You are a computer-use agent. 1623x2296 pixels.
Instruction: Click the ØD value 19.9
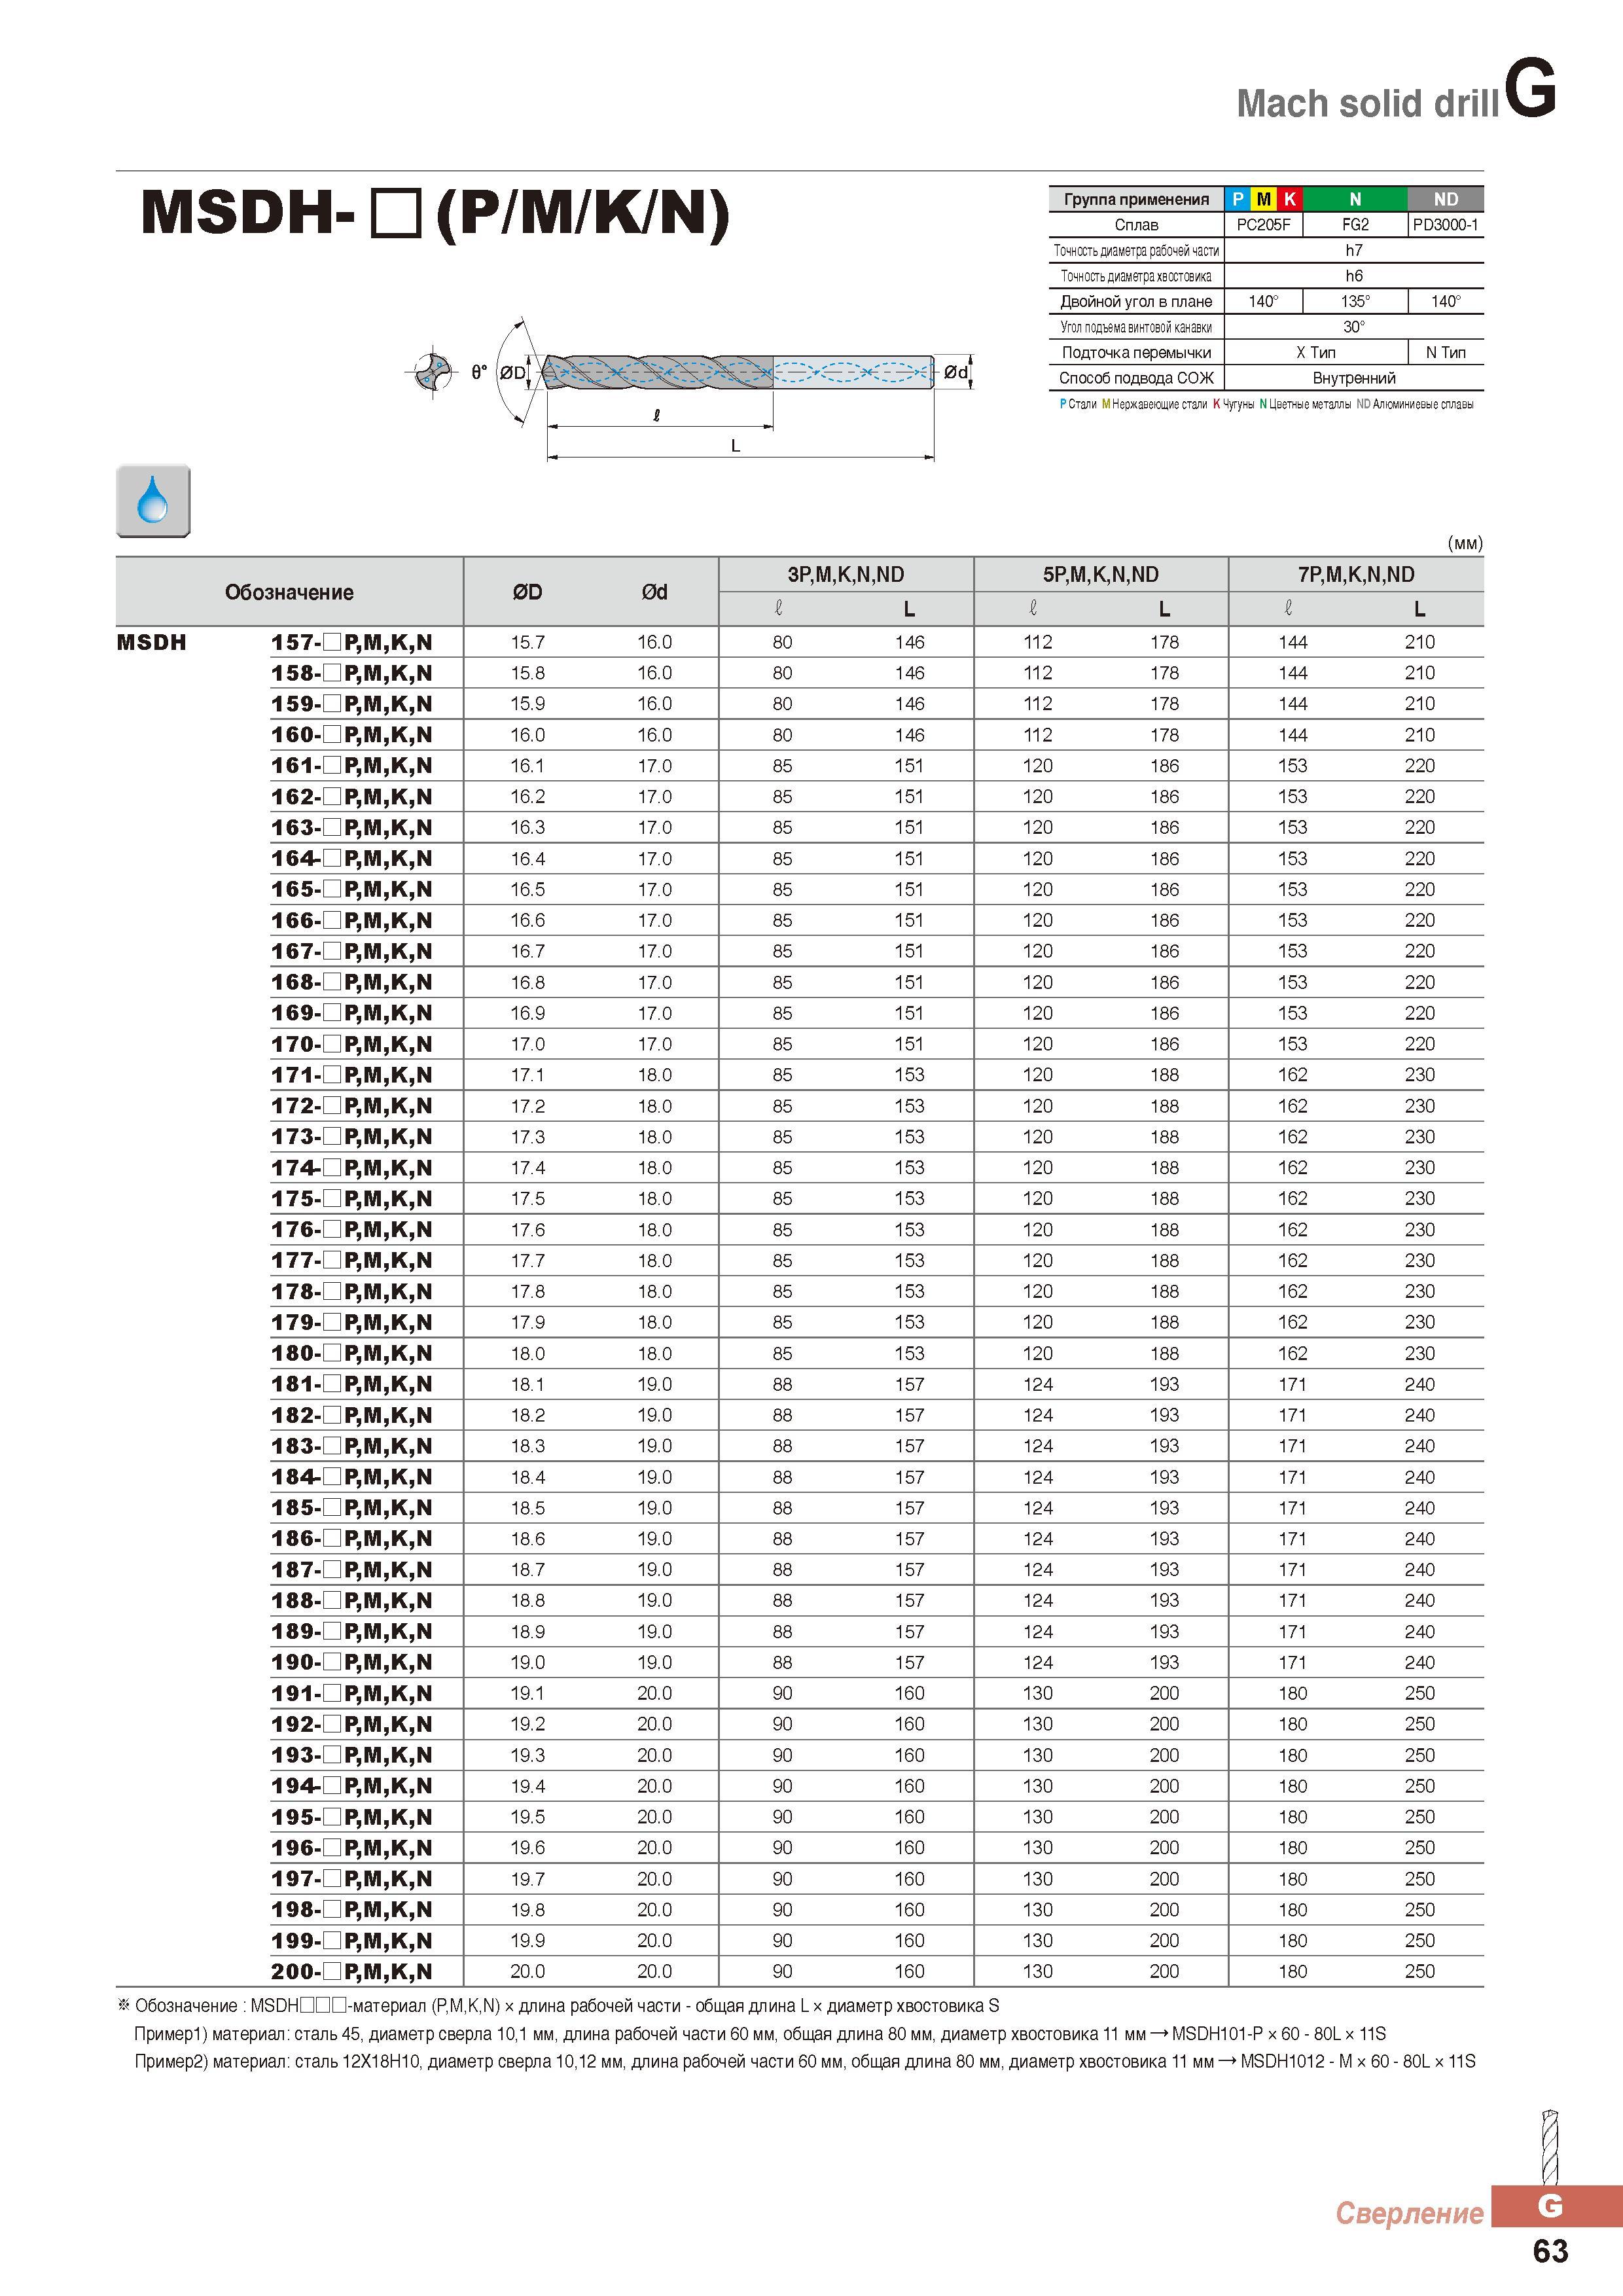(x=528, y=1940)
